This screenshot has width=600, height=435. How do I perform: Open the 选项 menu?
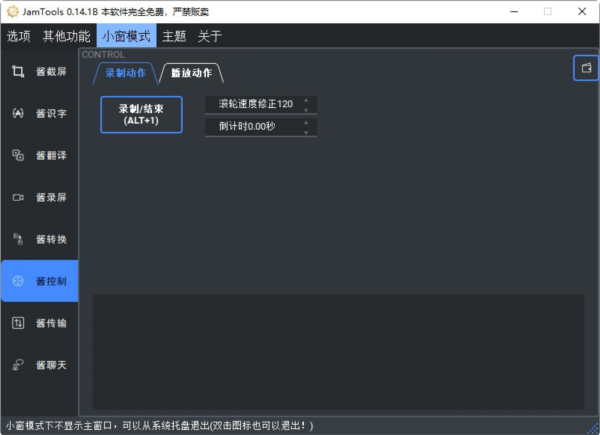point(18,36)
